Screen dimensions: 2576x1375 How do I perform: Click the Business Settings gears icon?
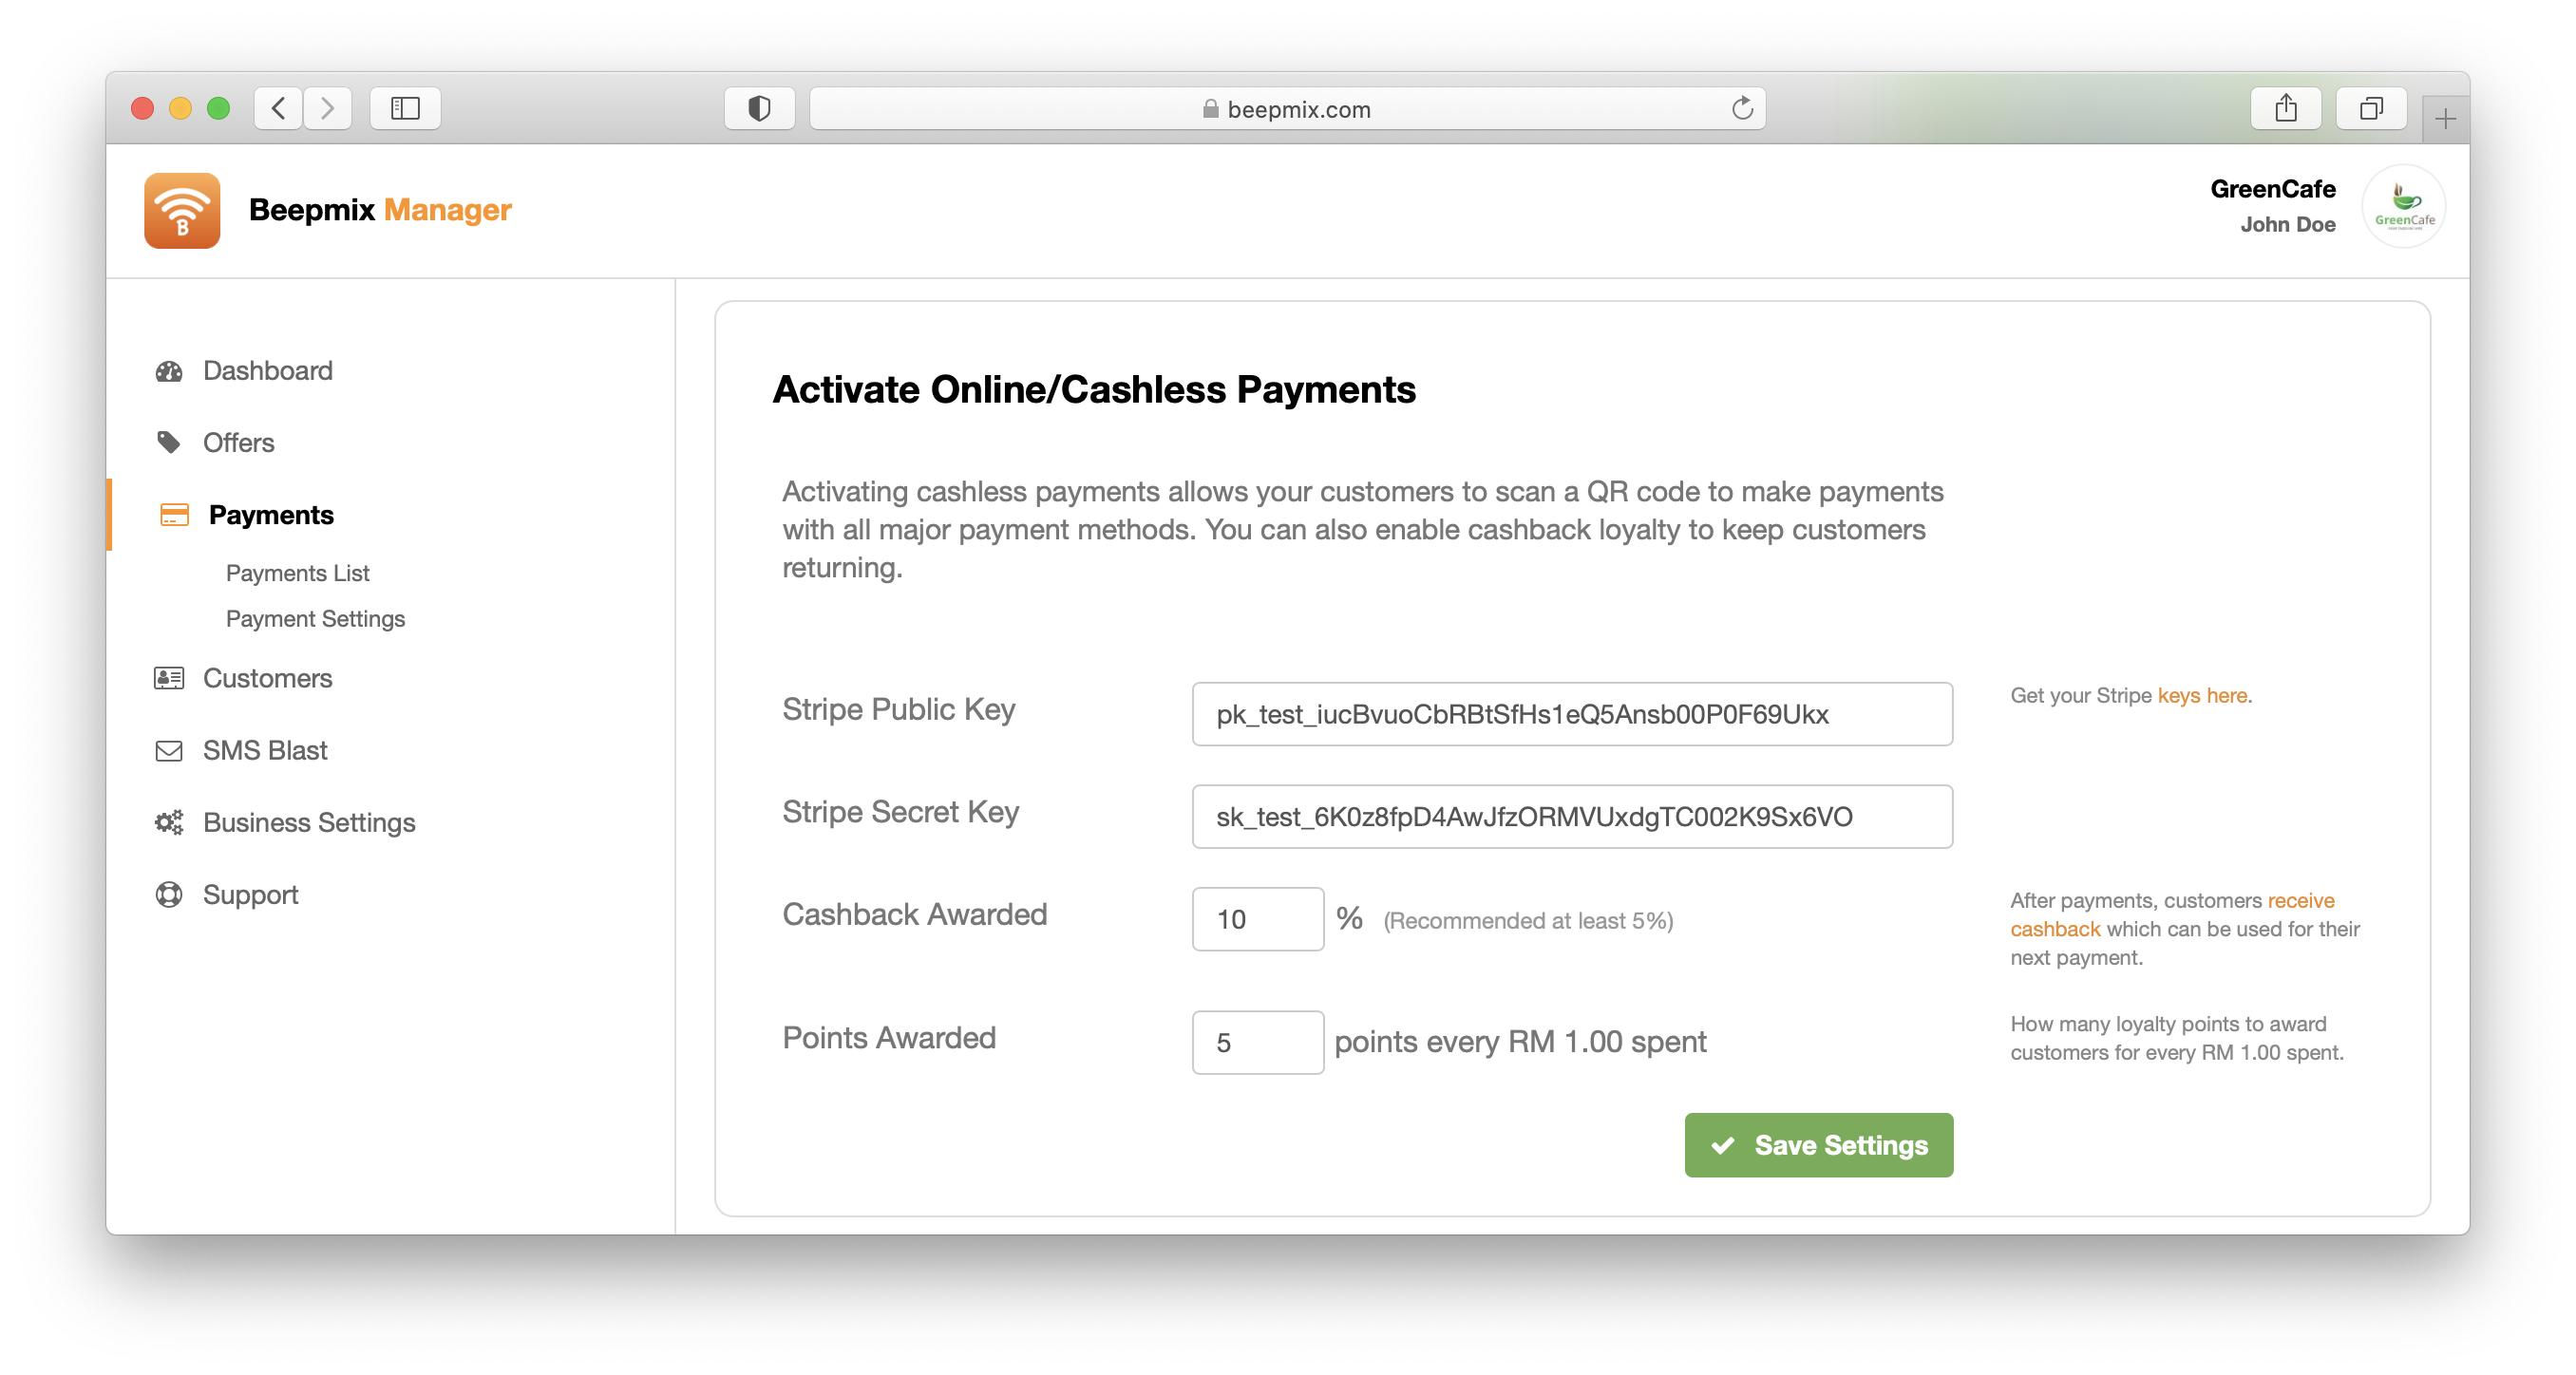tap(169, 822)
